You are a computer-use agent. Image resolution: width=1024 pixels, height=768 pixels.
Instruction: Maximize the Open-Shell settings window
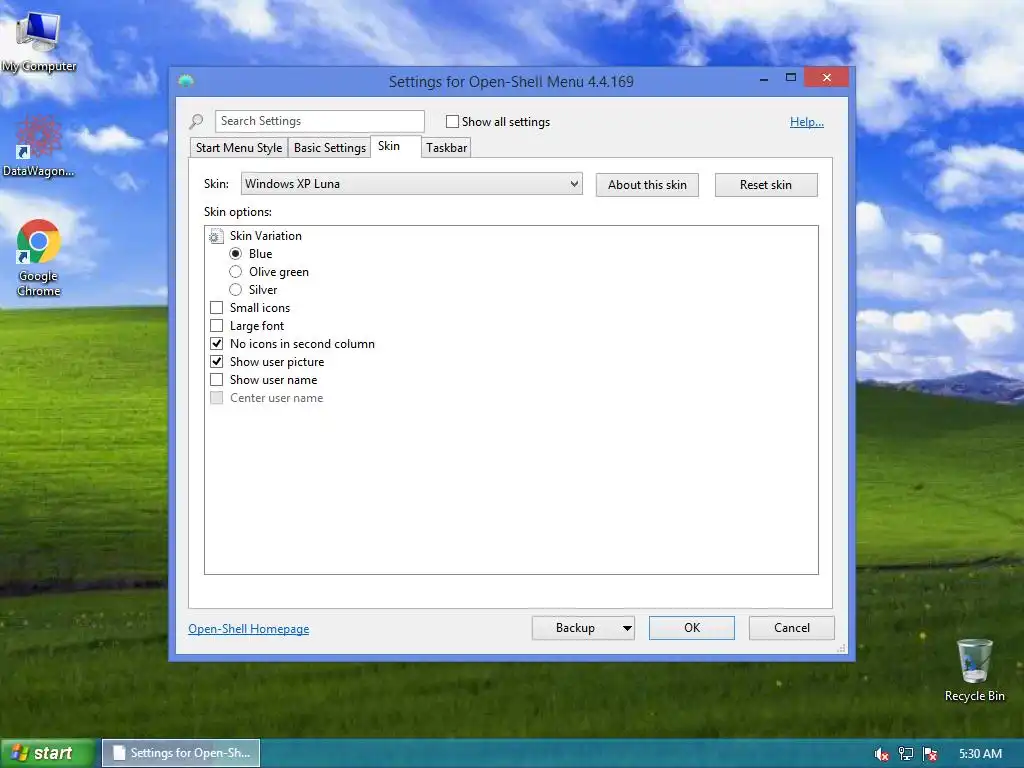(x=790, y=78)
